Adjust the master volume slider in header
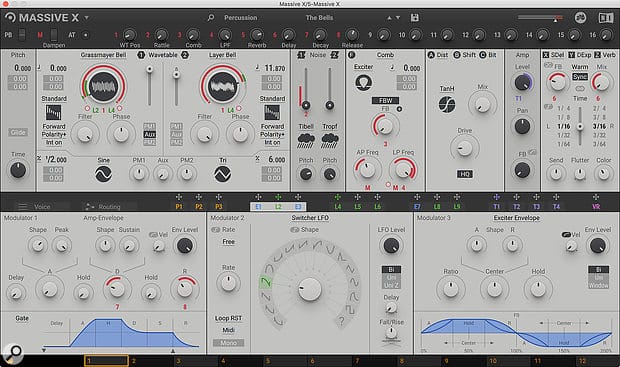Screen dimensions: 620x367 tap(540, 18)
